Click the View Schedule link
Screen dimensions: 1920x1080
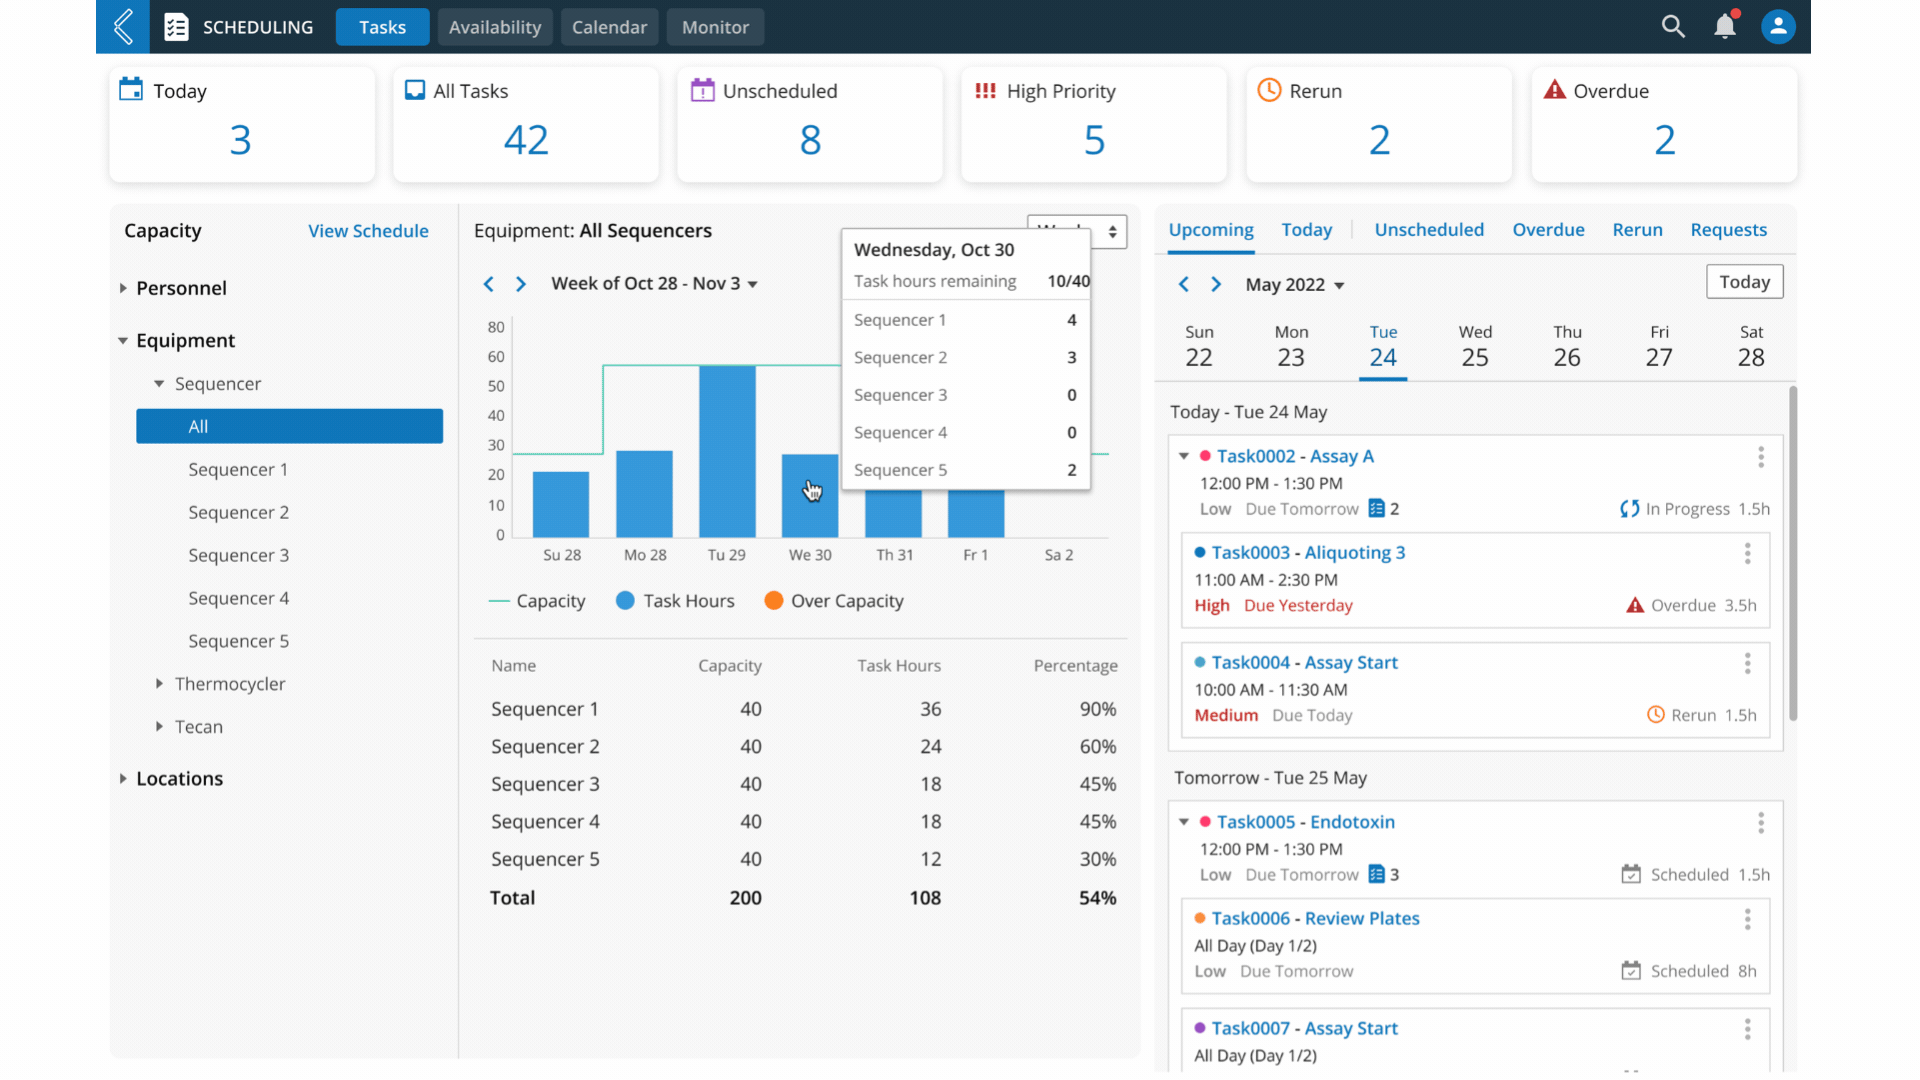click(368, 231)
